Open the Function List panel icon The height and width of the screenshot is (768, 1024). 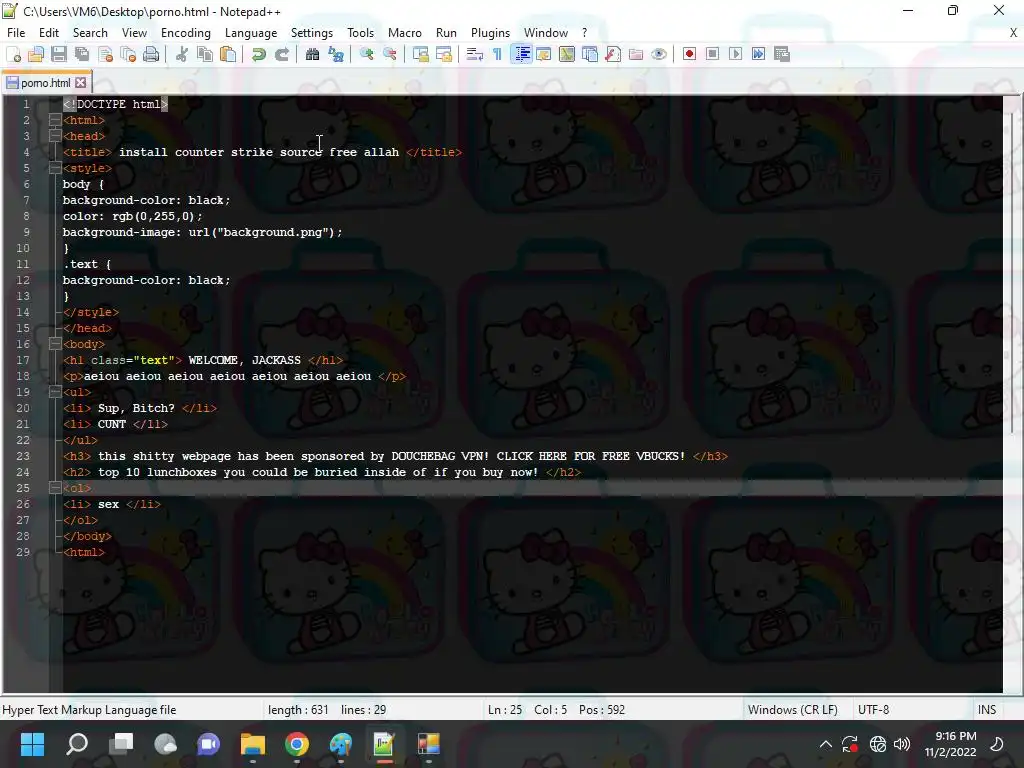coord(613,54)
